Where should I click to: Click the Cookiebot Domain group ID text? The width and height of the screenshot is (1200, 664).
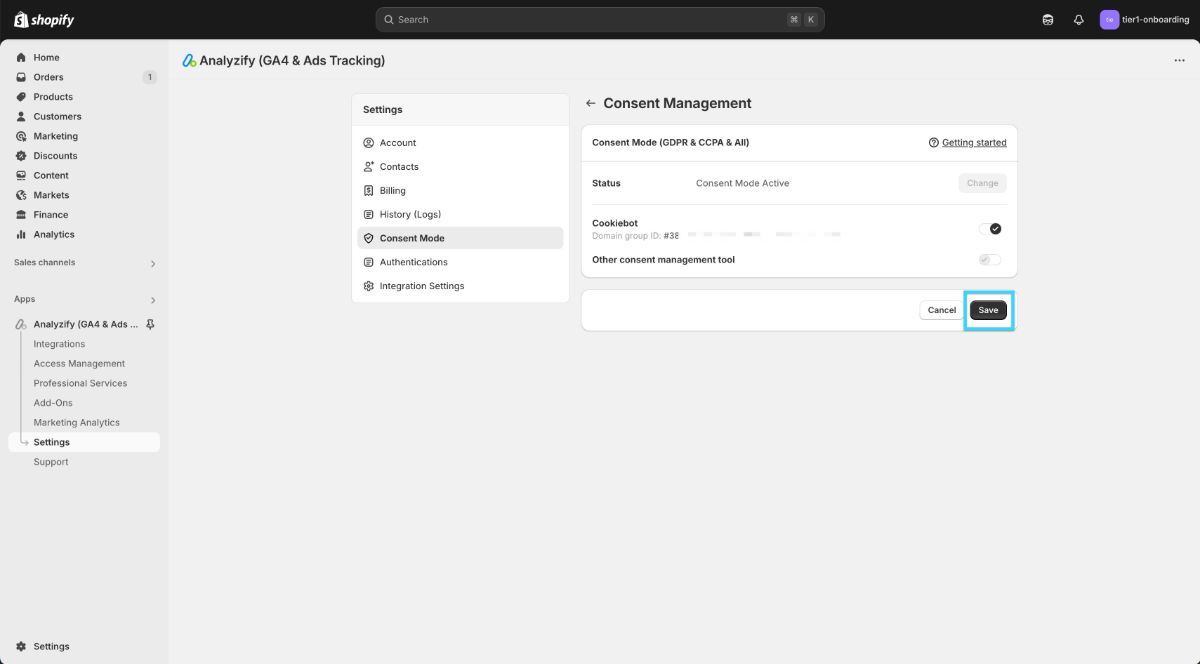(x=635, y=236)
